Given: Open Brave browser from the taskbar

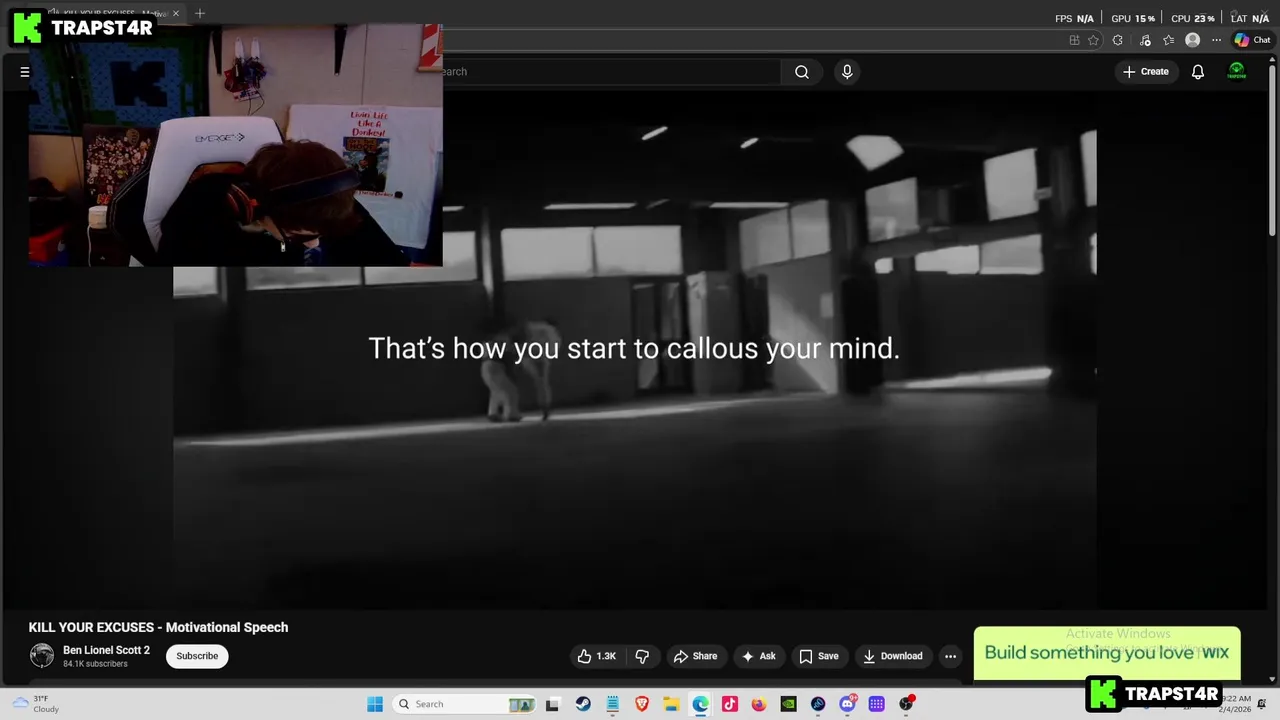Looking at the screenshot, I should pyautogui.click(x=642, y=704).
